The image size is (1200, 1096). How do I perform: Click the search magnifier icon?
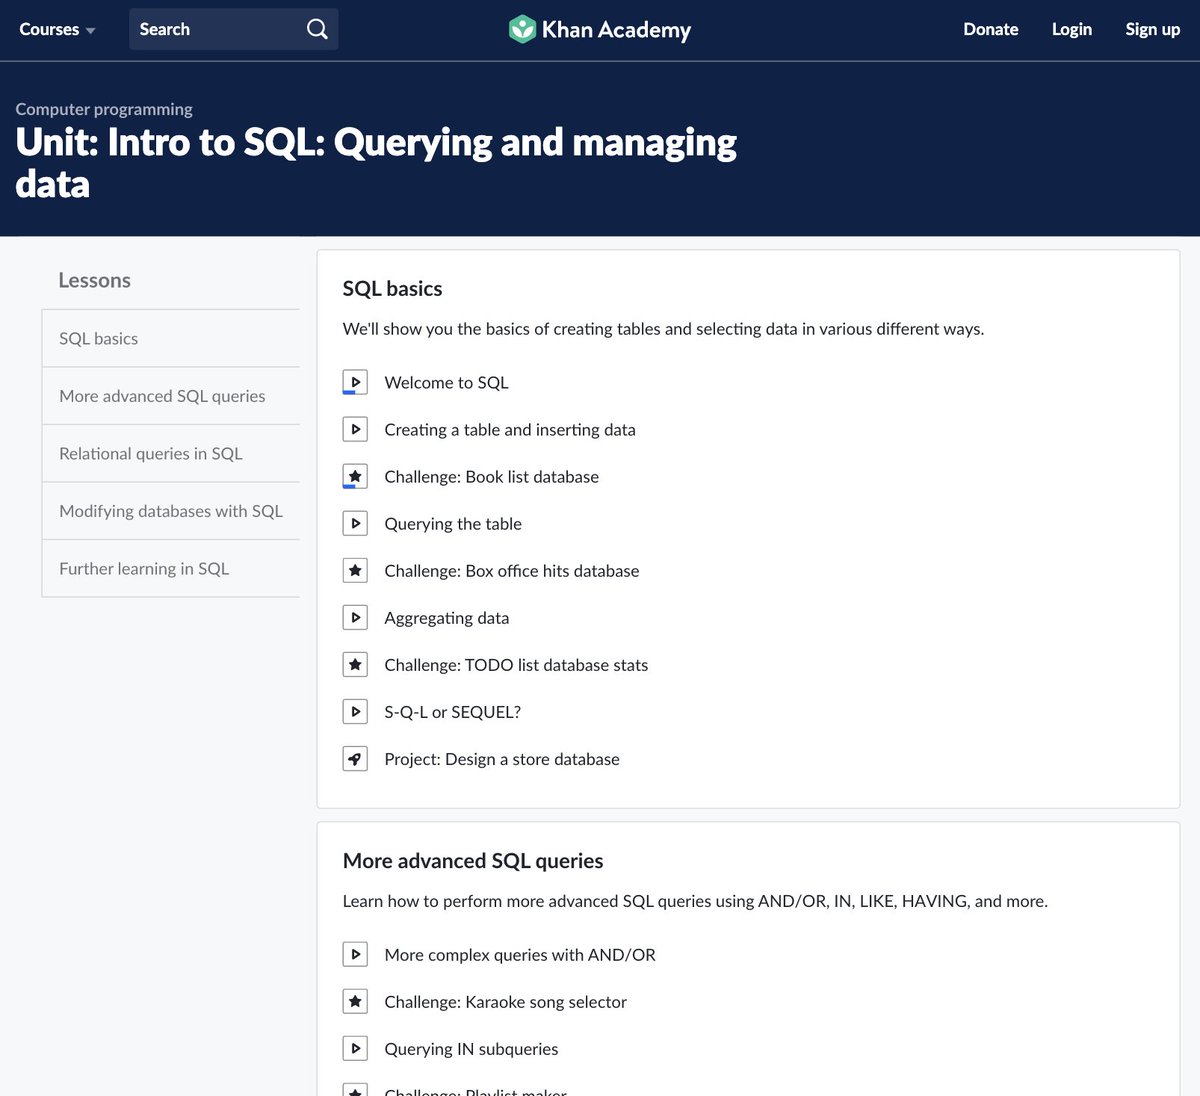tap(317, 29)
